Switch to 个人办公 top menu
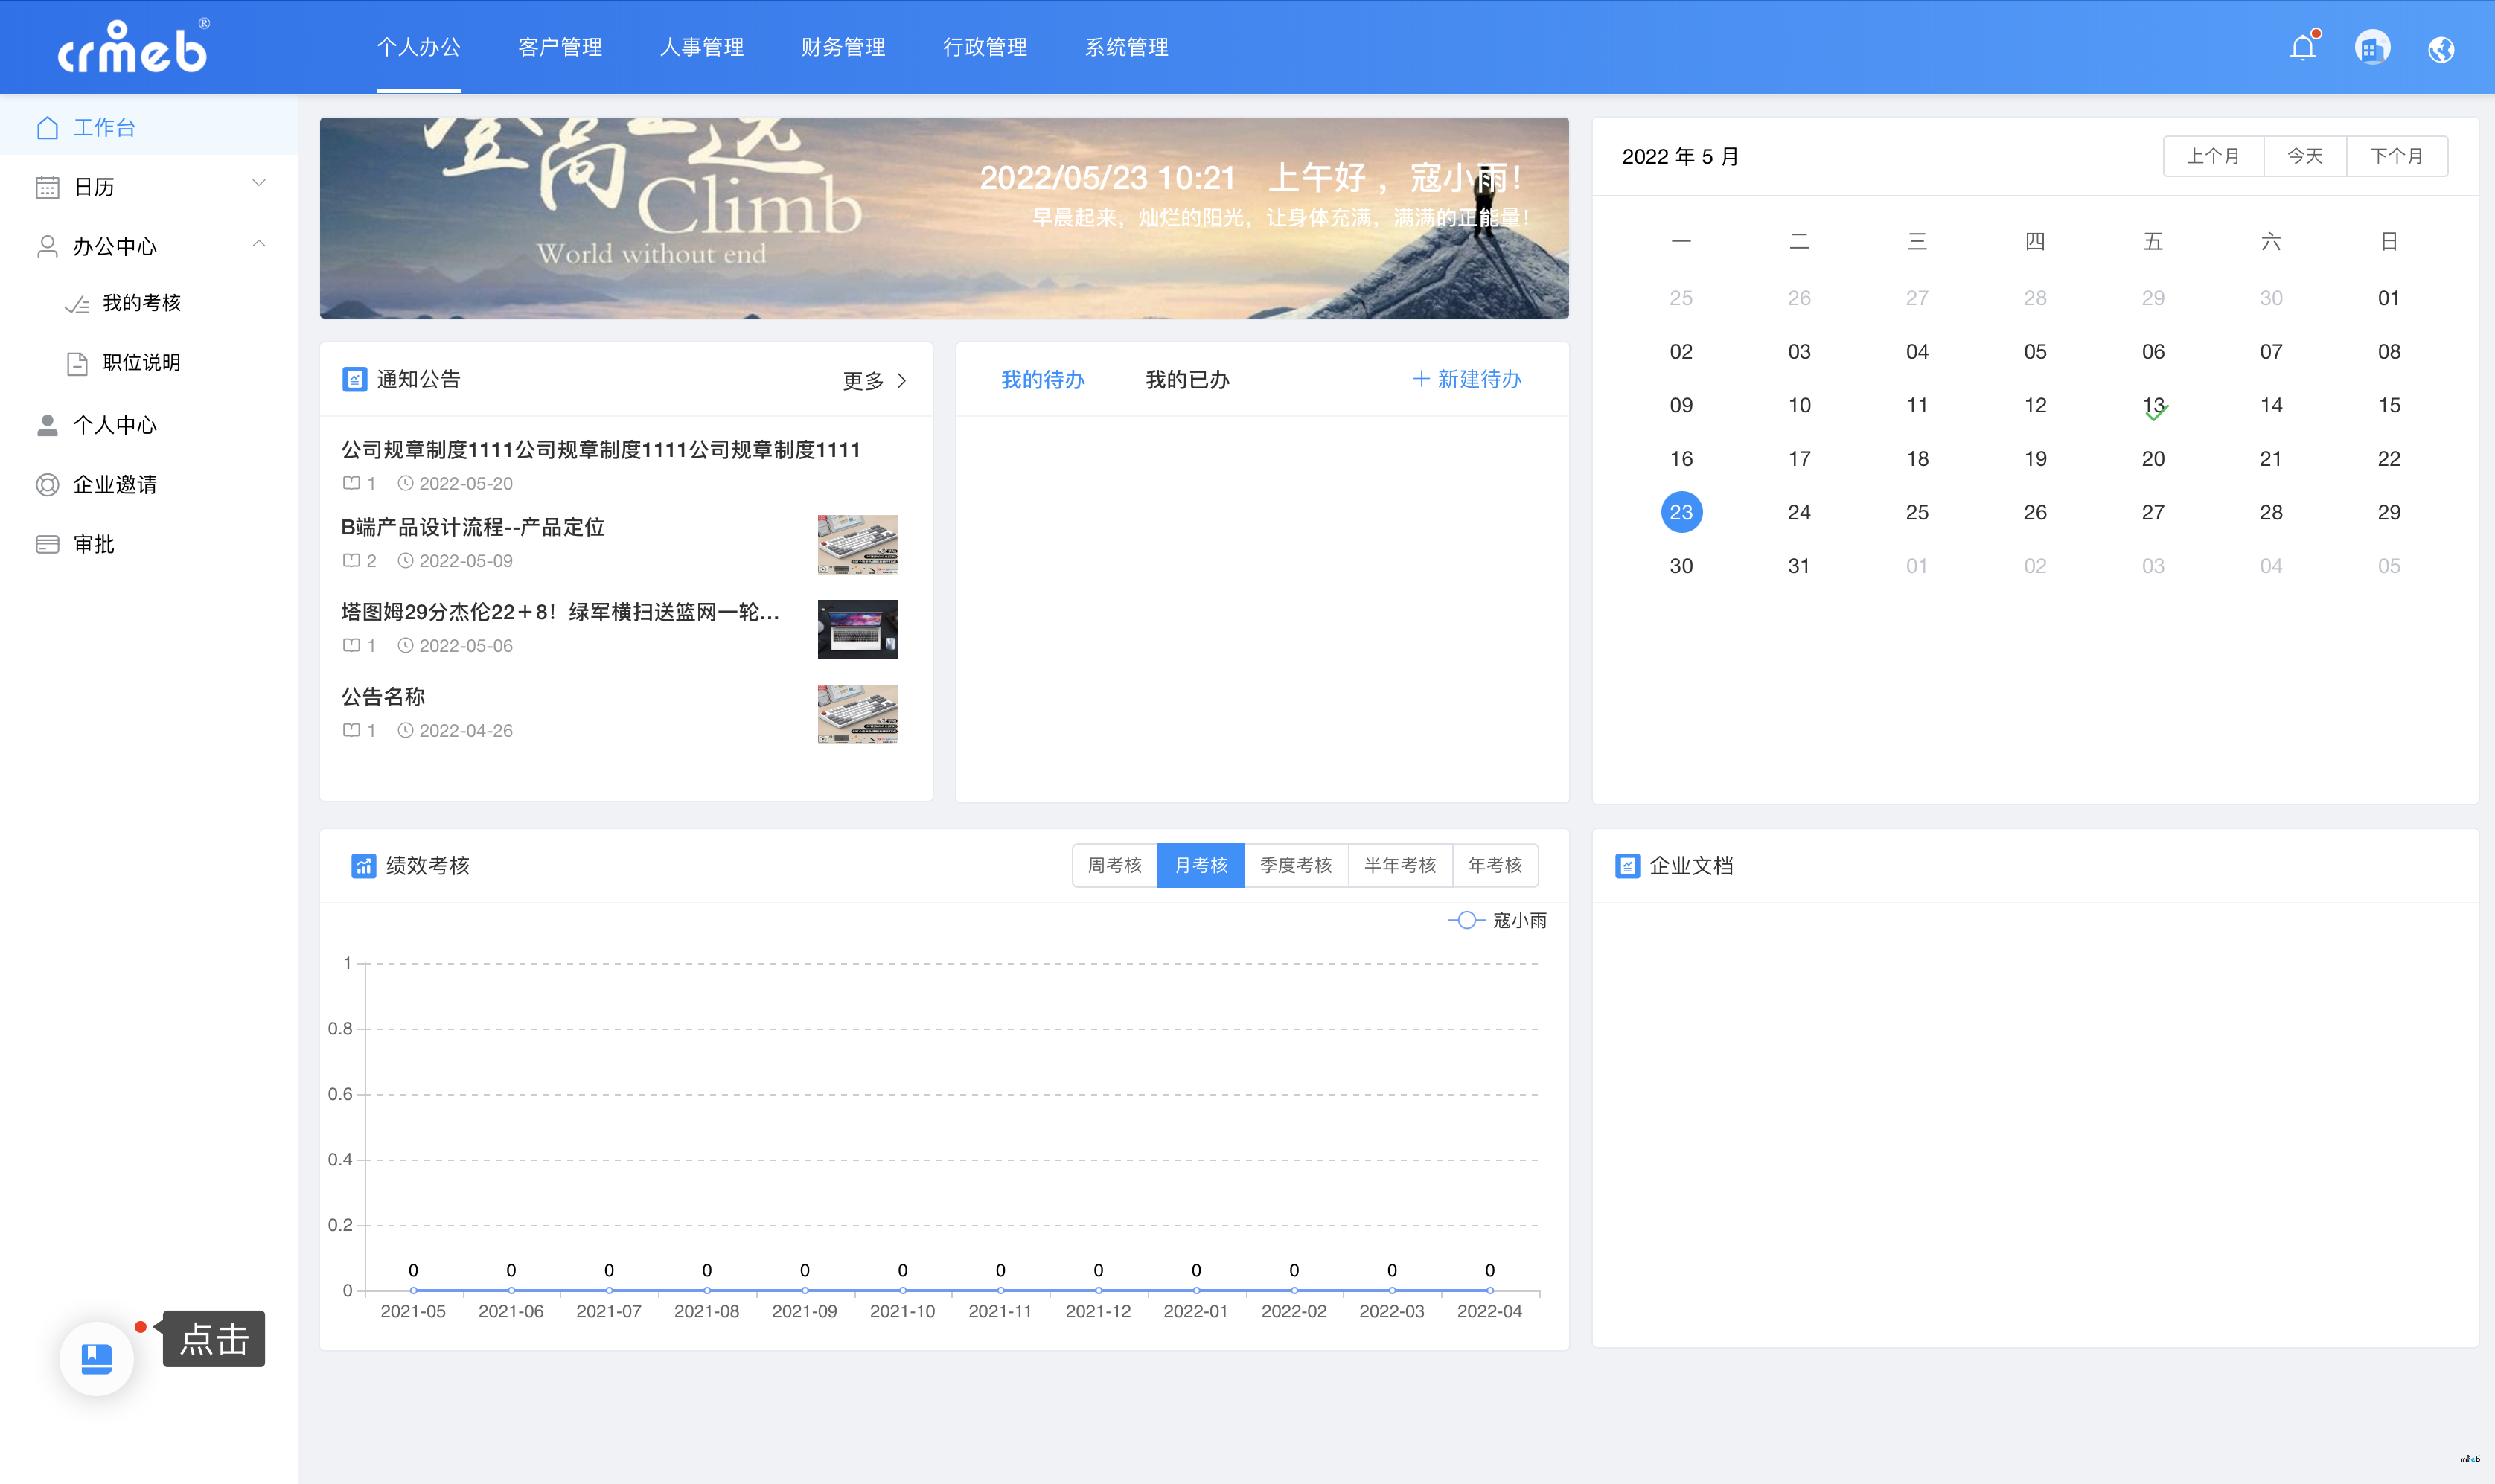This screenshot has height=1484, width=2495. pos(418,47)
